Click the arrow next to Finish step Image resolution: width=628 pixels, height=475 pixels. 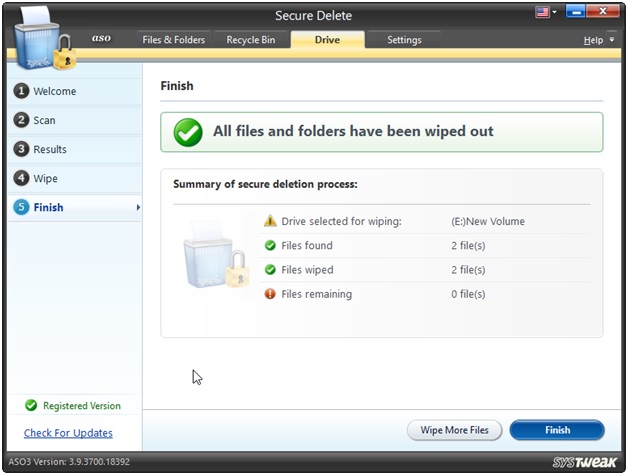coord(137,208)
